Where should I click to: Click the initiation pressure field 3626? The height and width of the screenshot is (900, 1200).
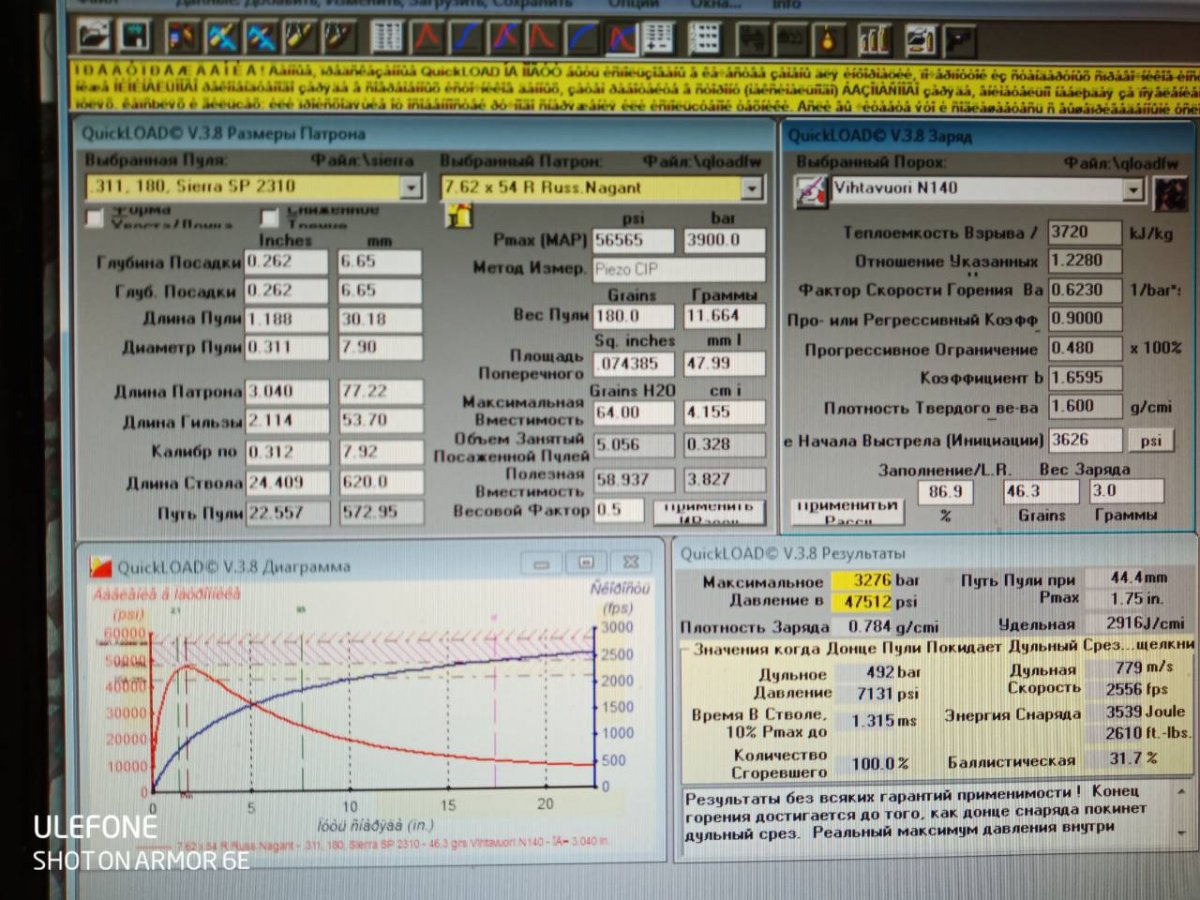click(1085, 440)
